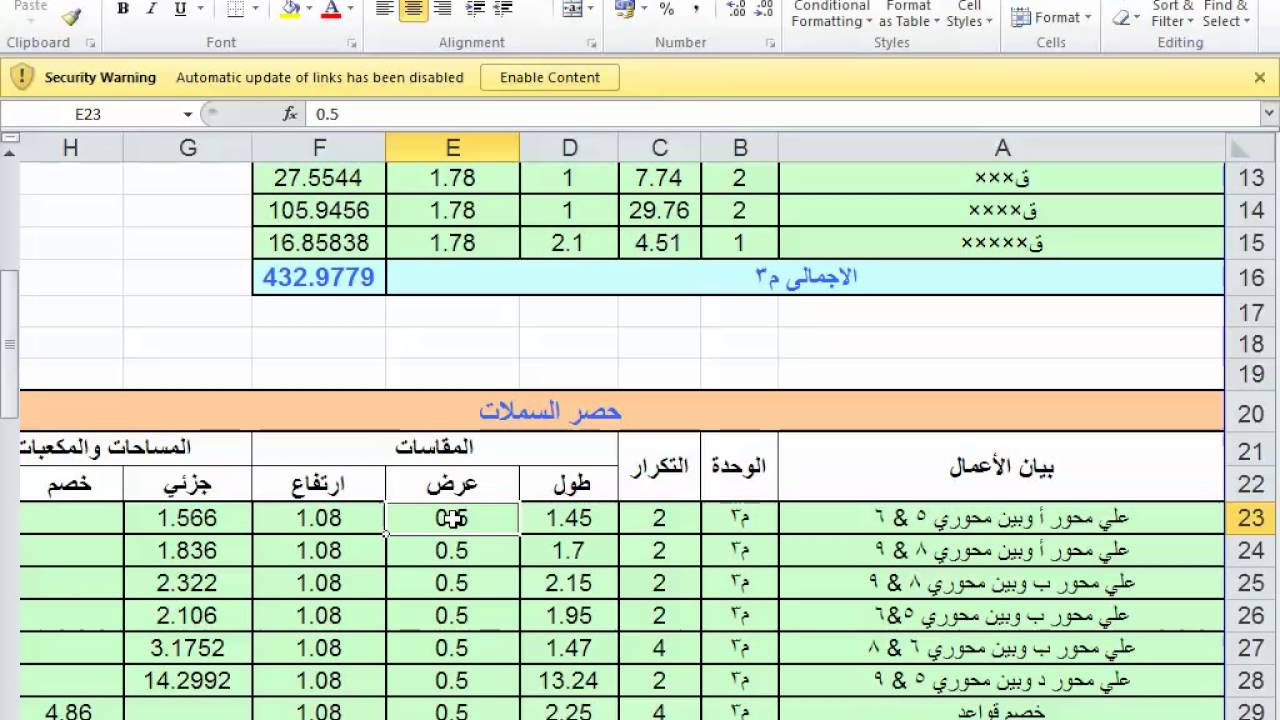This screenshot has height=720, width=1280.
Task: Click the Increase Indent icon
Action: point(503,9)
